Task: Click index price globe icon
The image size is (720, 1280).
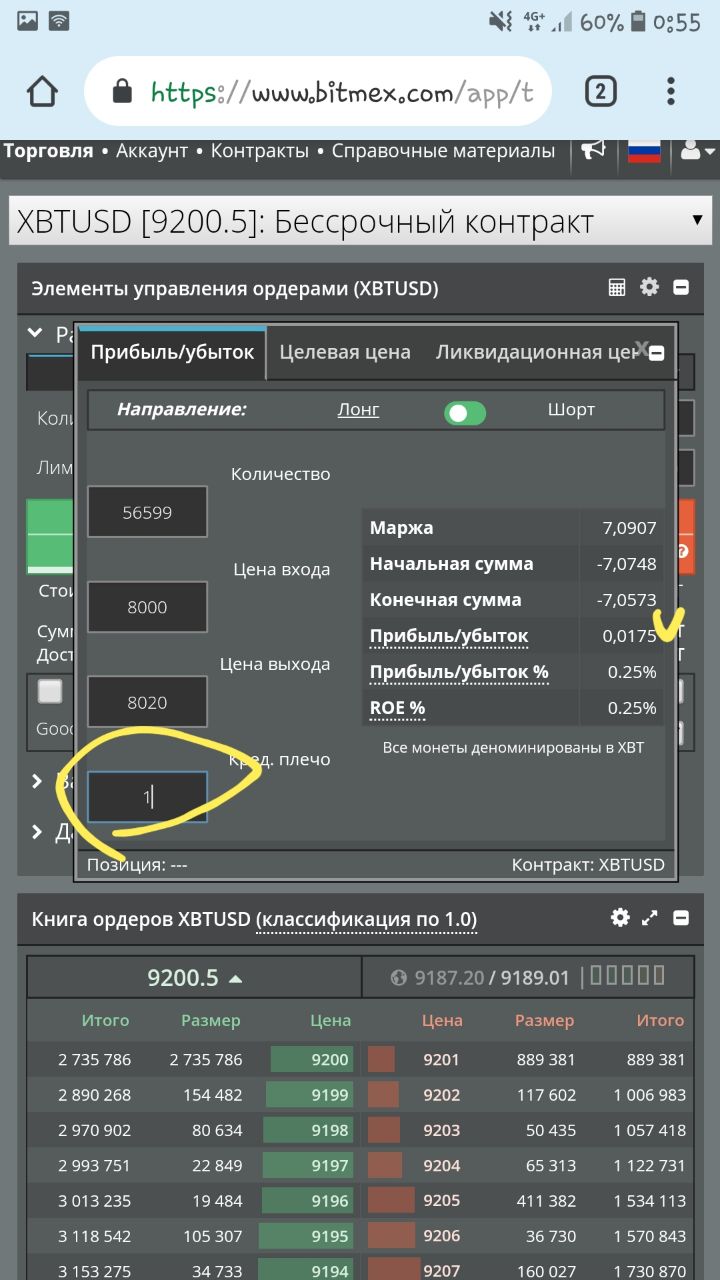Action: [x=400, y=978]
